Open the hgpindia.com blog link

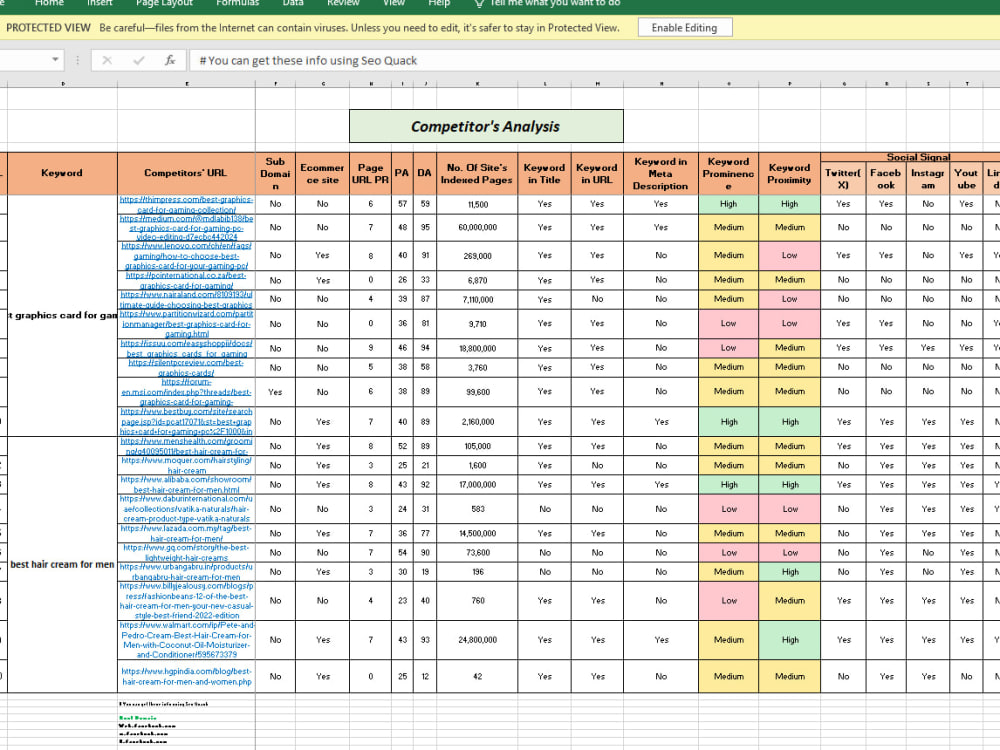tap(186, 676)
